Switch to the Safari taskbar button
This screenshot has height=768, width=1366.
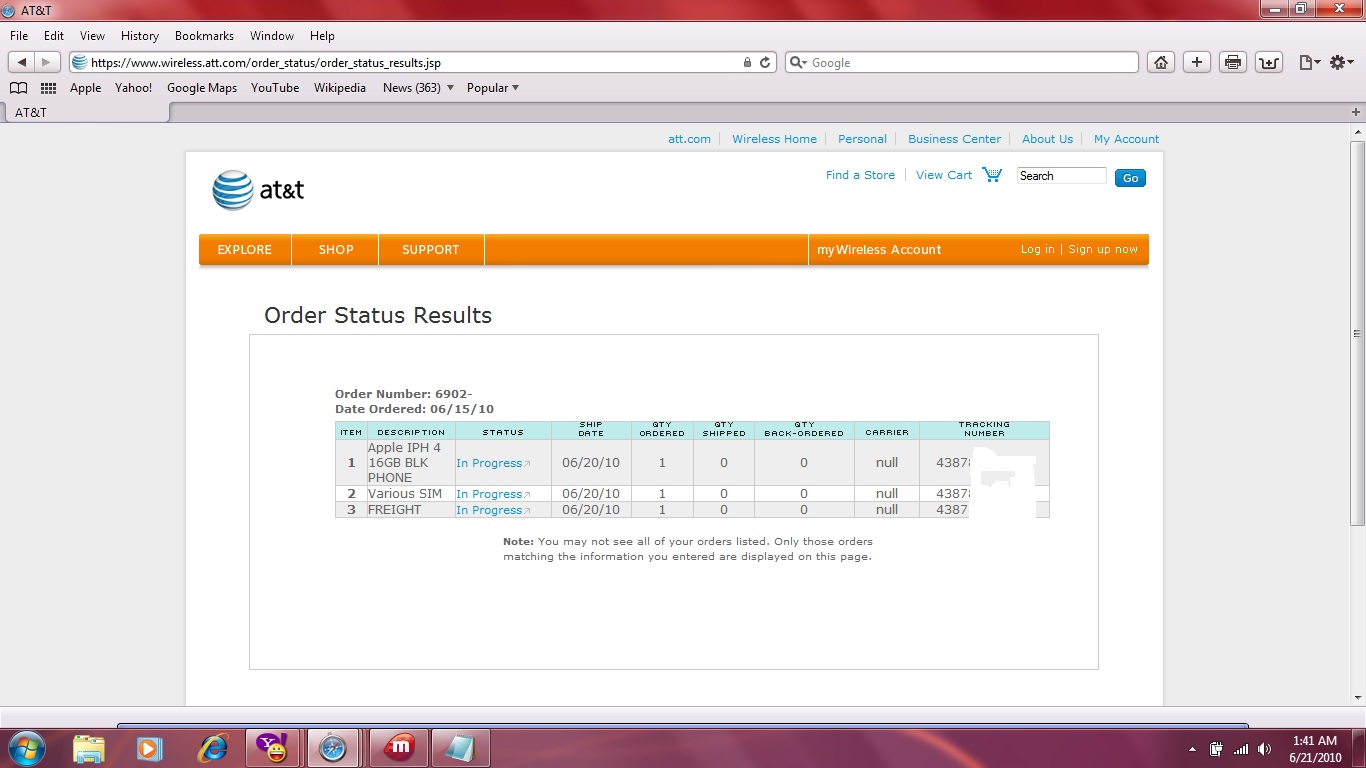pyautogui.click(x=333, y=748)
